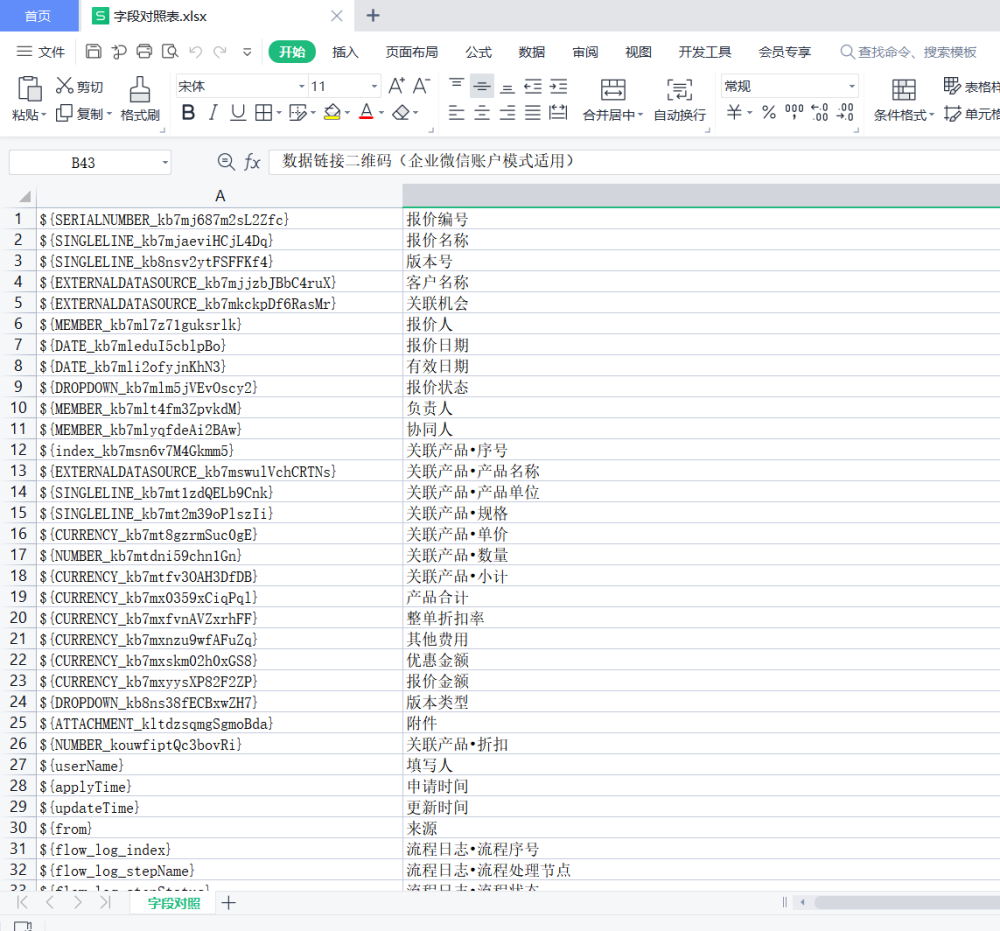Switch to the 审阅 tab
Image resolution: width=1000 pixels, height=931 pixels.
[x=585, y=52]
